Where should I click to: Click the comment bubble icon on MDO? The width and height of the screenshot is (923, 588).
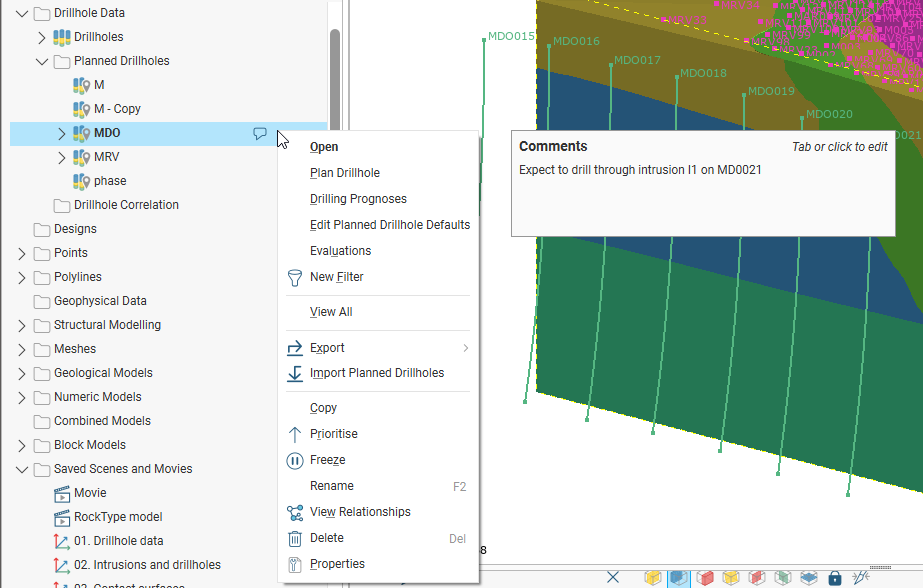click(260, 133)
